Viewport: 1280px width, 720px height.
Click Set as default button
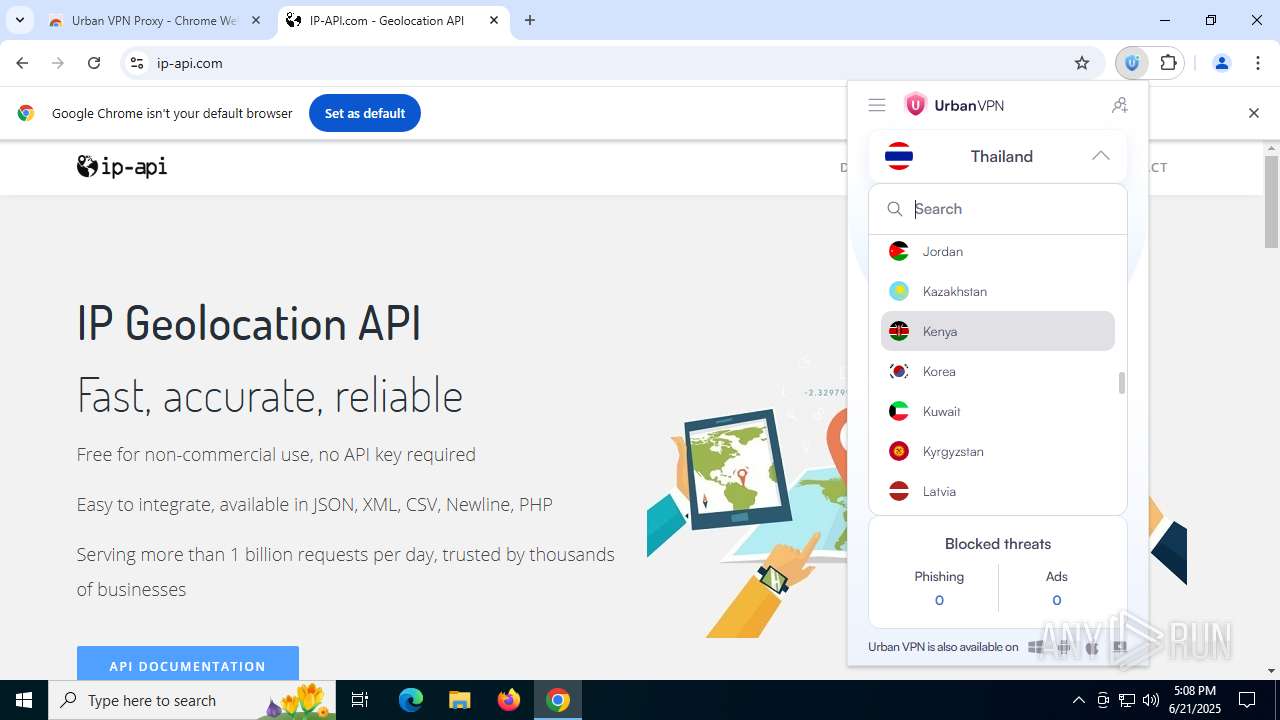[365, 113]
